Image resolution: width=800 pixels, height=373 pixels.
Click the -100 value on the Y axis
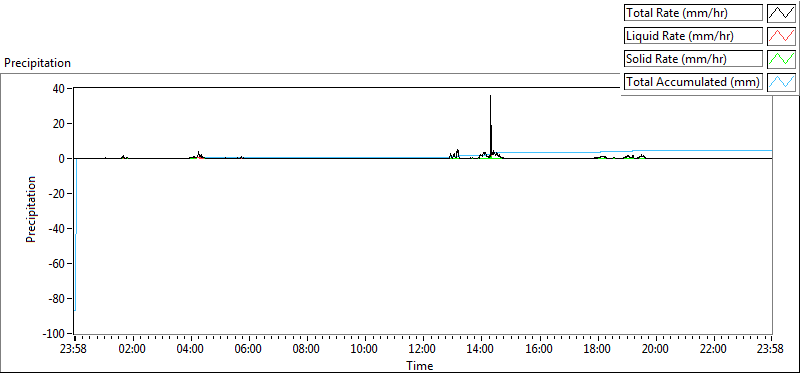pos(55,334)
